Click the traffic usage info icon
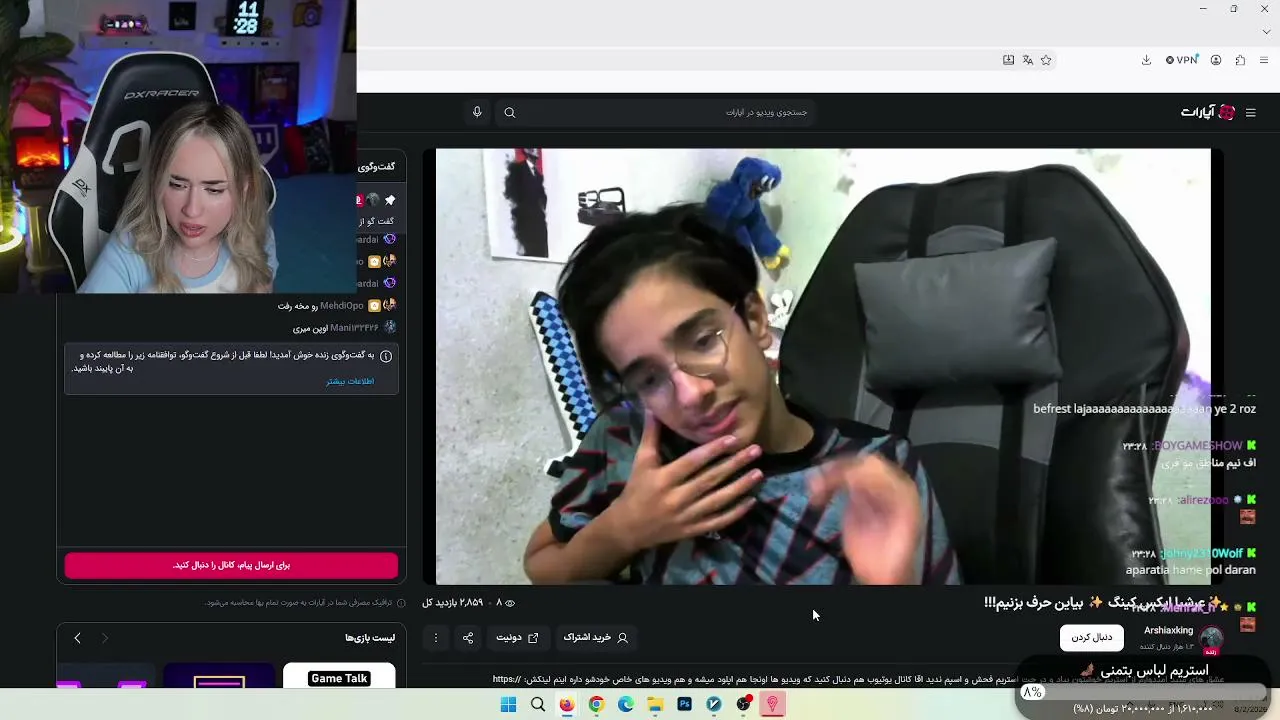 point(401,603)
